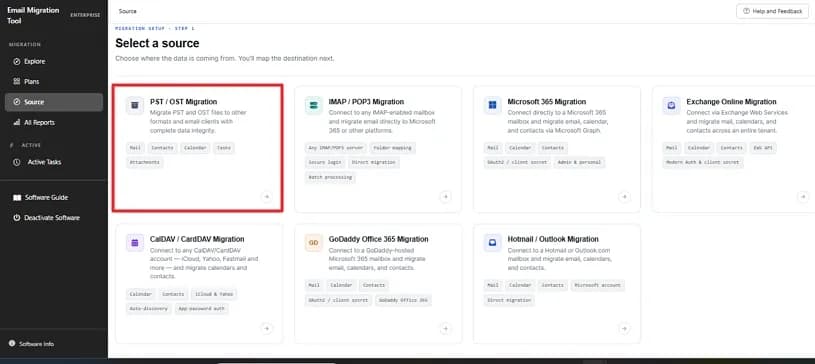
Task: Click the Exchange Online Migration icon
Action: [x=672, y=105]
